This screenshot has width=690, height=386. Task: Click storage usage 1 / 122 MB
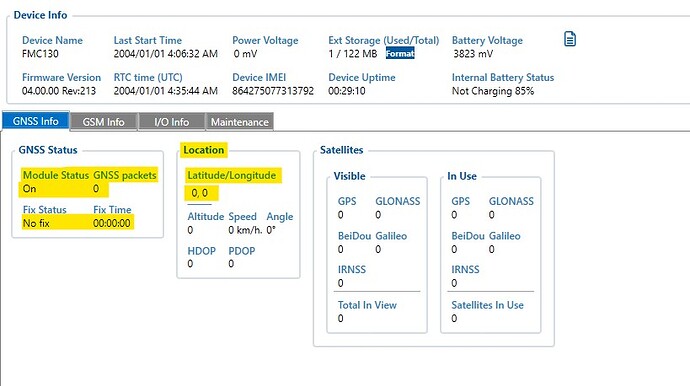[353, 54]
